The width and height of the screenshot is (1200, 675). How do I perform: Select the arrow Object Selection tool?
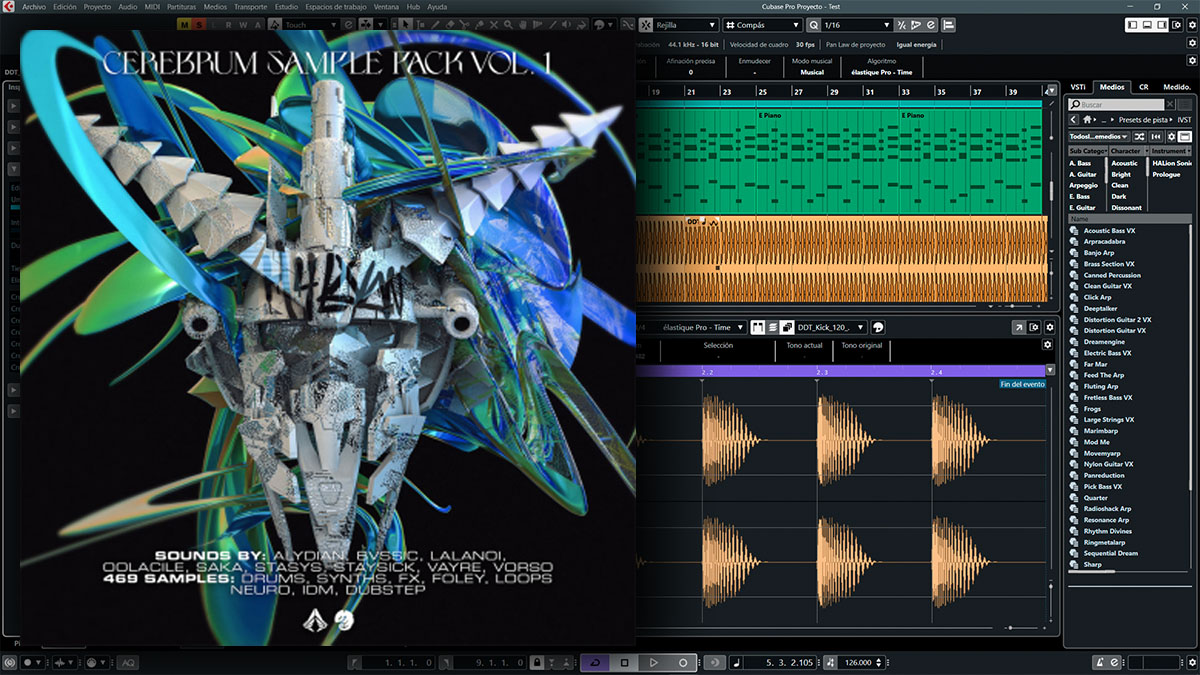click(406, 24)
